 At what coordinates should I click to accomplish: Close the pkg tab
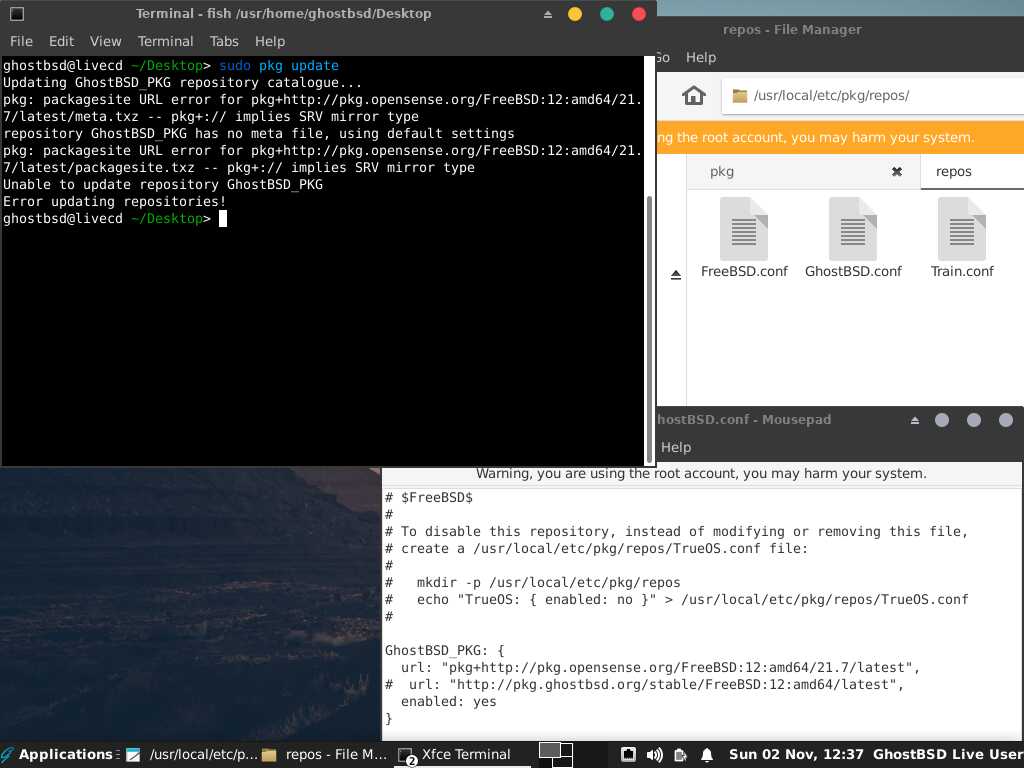pos(897,172)
